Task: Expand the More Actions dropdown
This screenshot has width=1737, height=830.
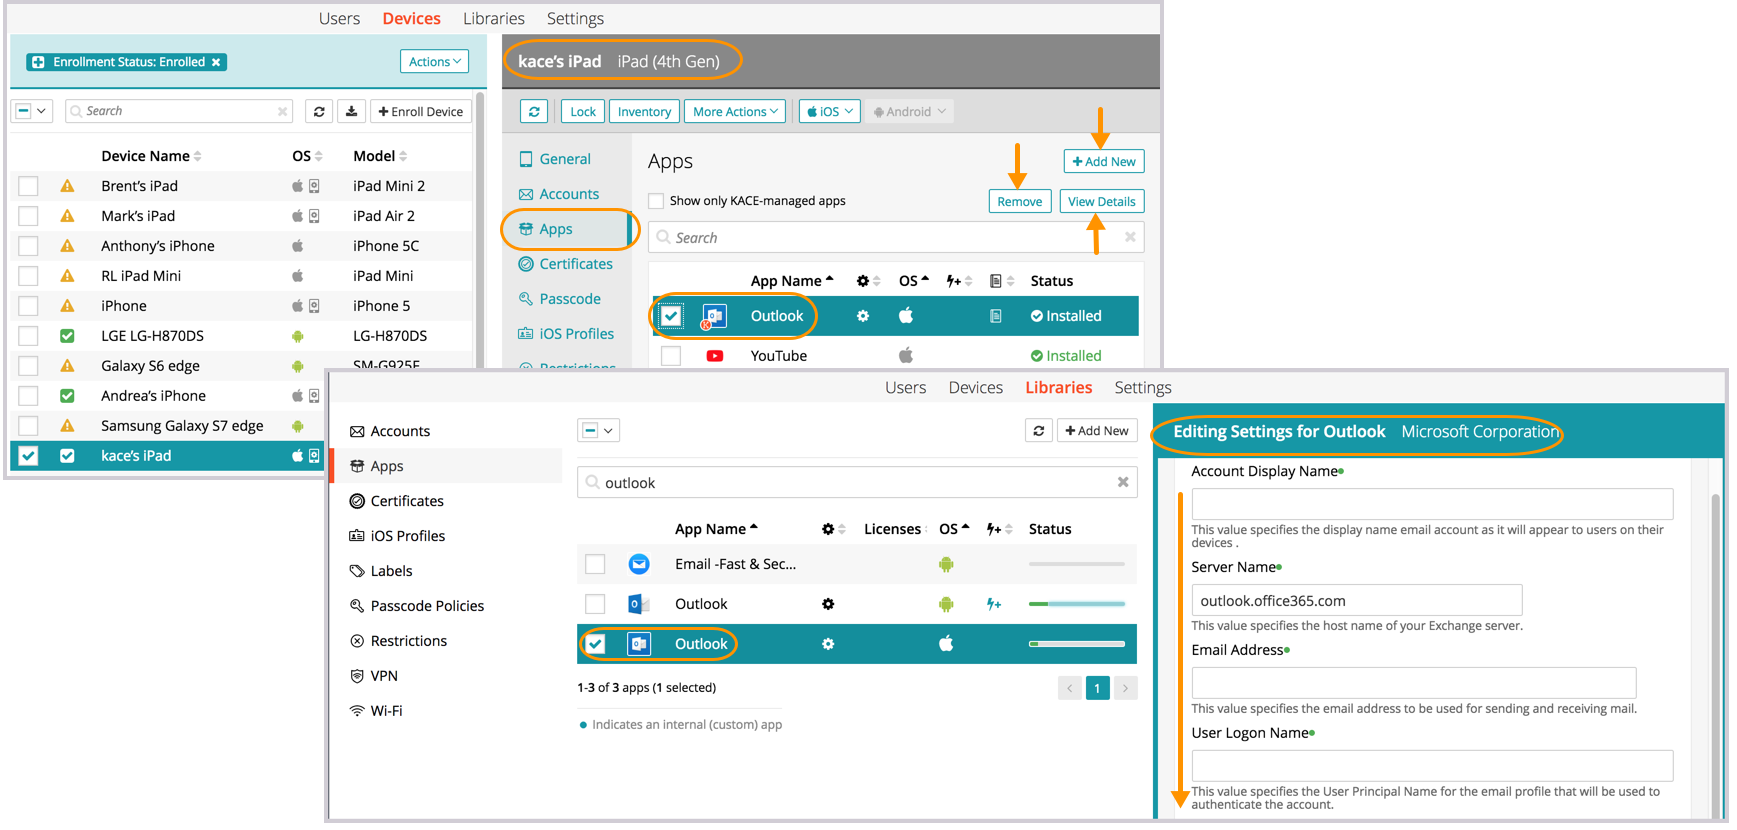Action: 735,111
